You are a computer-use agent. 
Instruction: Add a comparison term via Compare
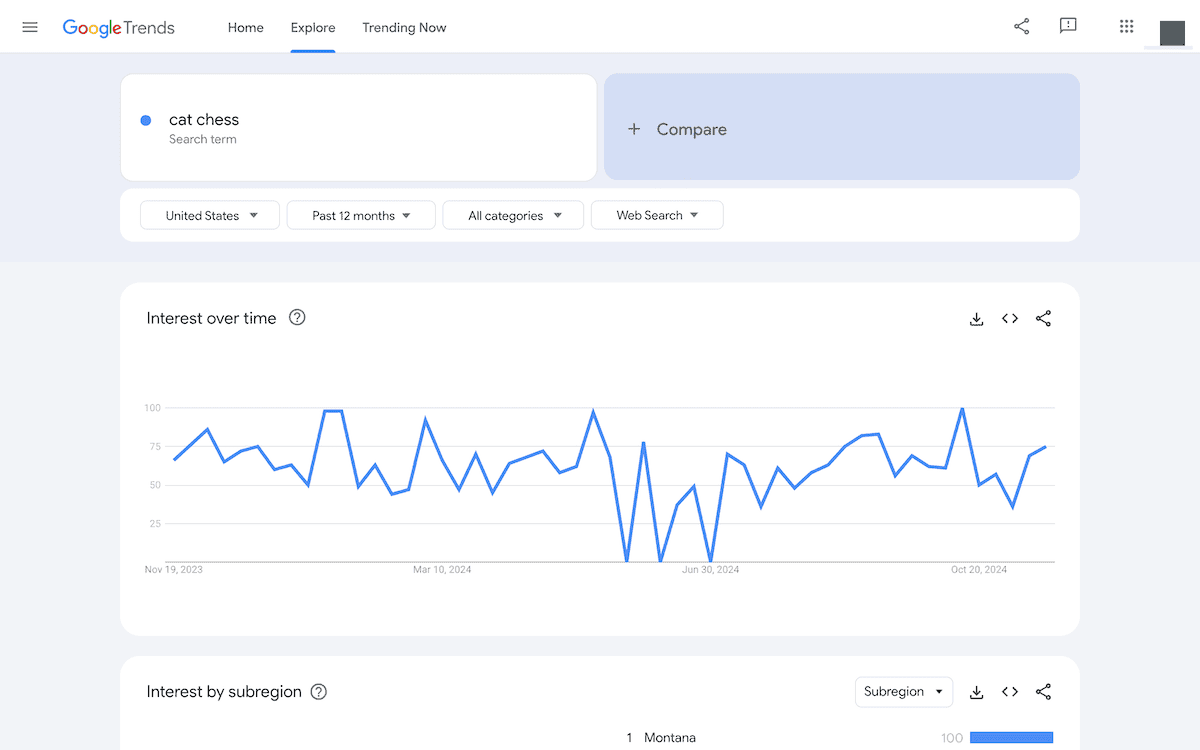(x=842, y=127)
